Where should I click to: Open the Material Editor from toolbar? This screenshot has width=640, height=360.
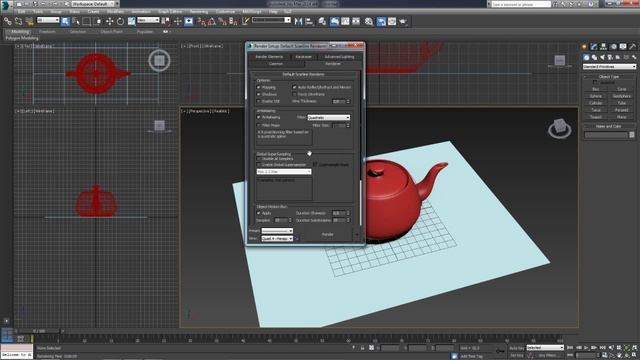(x=369, y=21)
